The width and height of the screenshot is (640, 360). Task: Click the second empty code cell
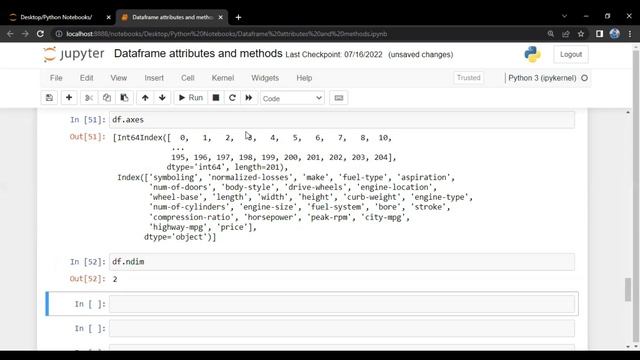click(x=342, y=329)
